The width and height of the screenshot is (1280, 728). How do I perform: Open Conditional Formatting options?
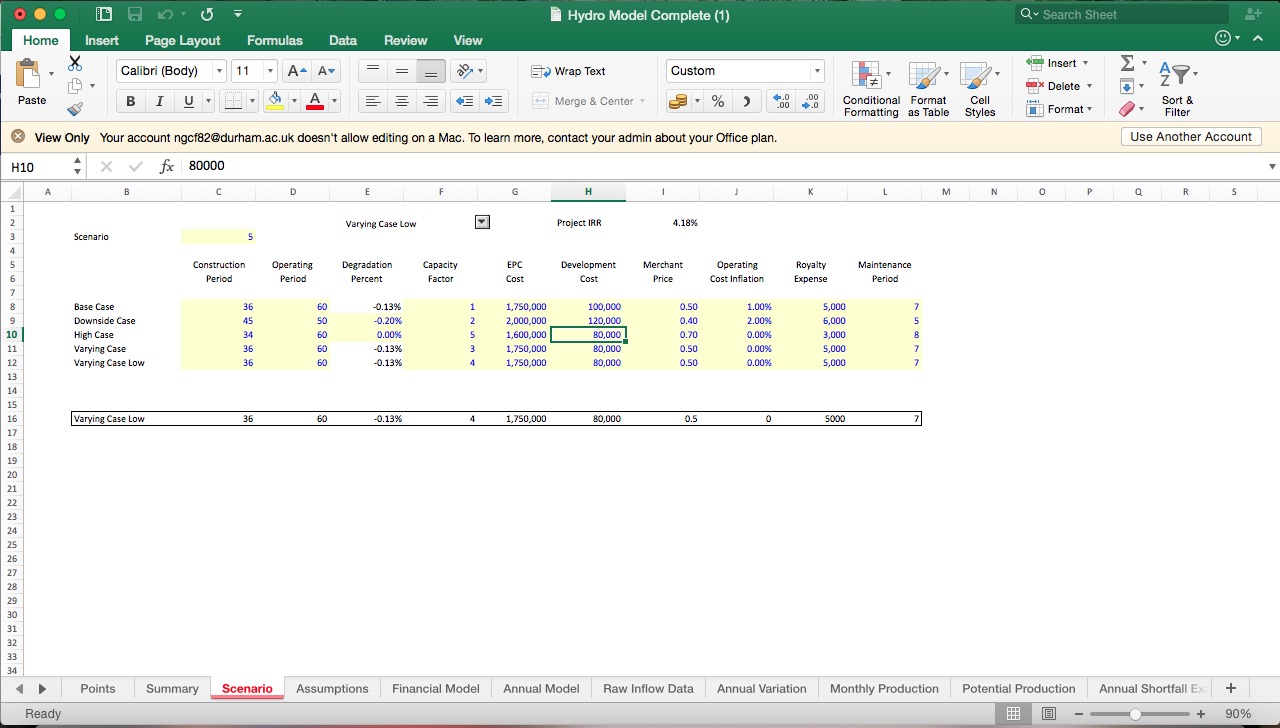870,89
